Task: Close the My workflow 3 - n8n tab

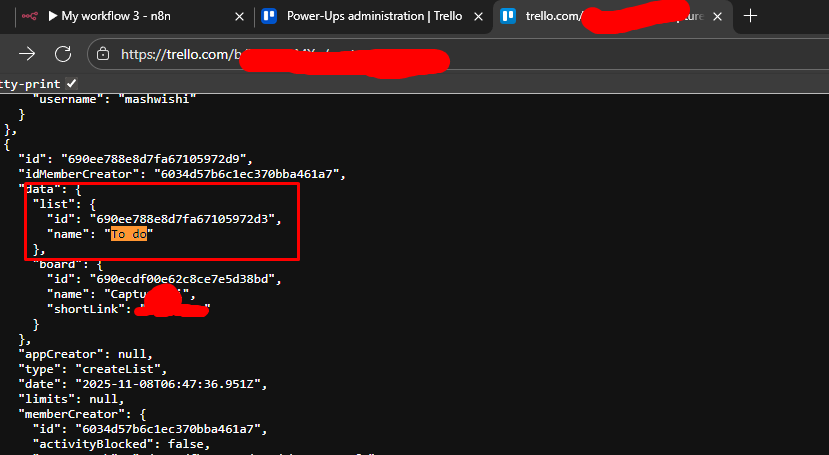Action: pos(240,17)
